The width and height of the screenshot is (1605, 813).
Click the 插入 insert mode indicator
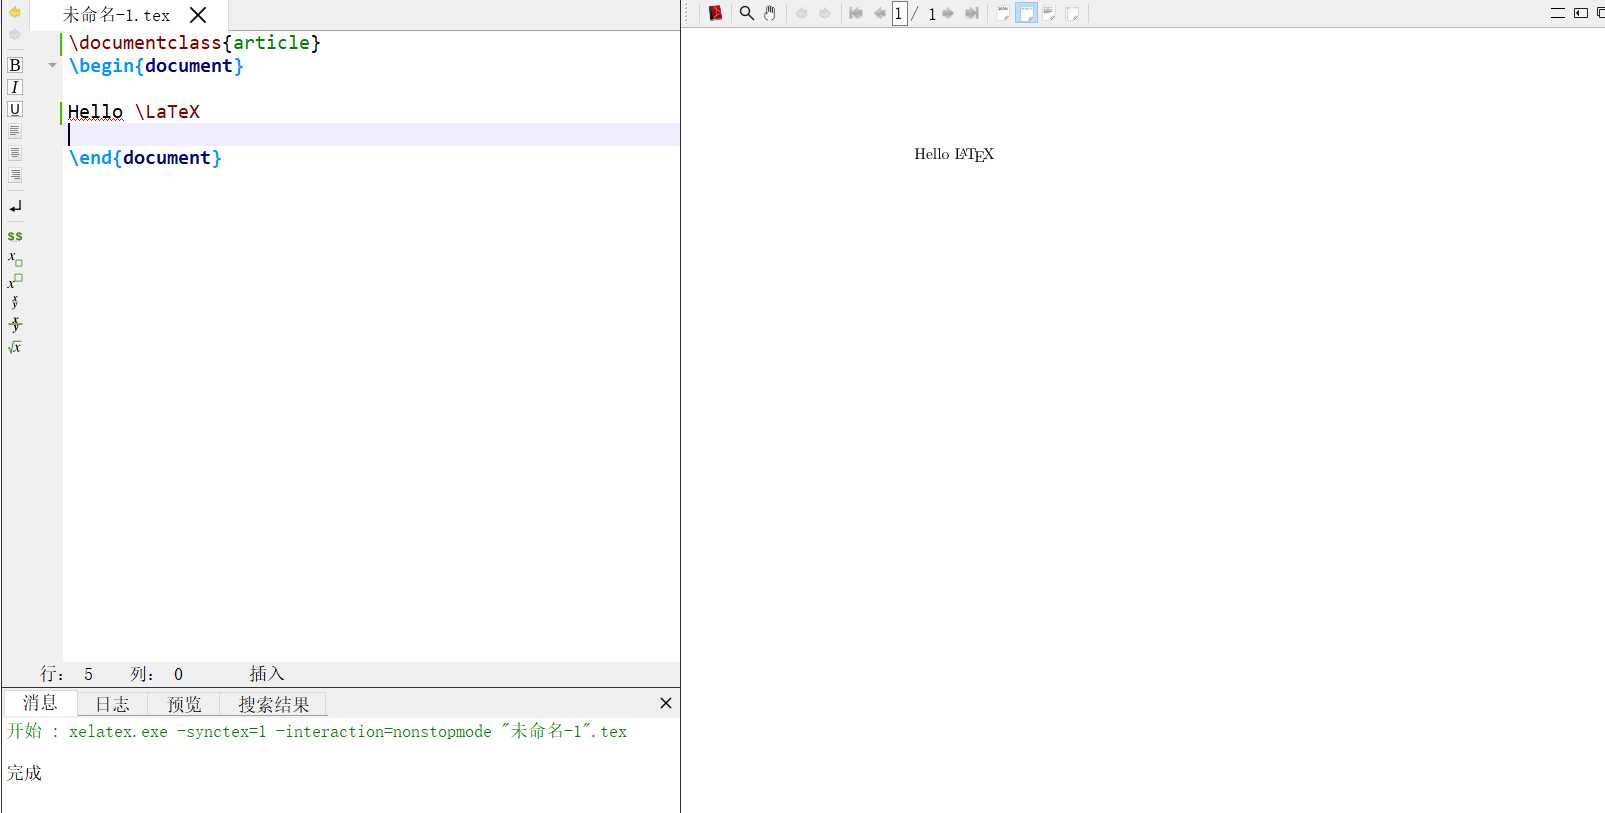tap(267, 674)
